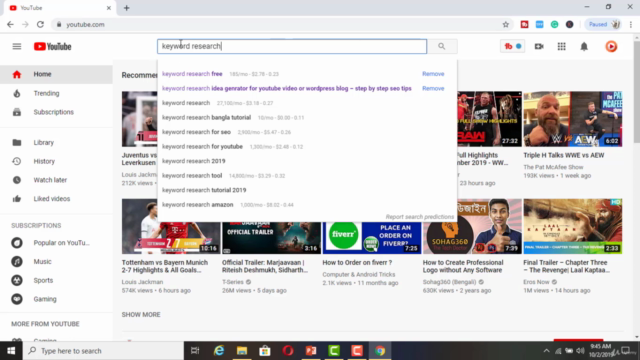Select suggestion "keyword research bangla tutorial"

(207, 118)
